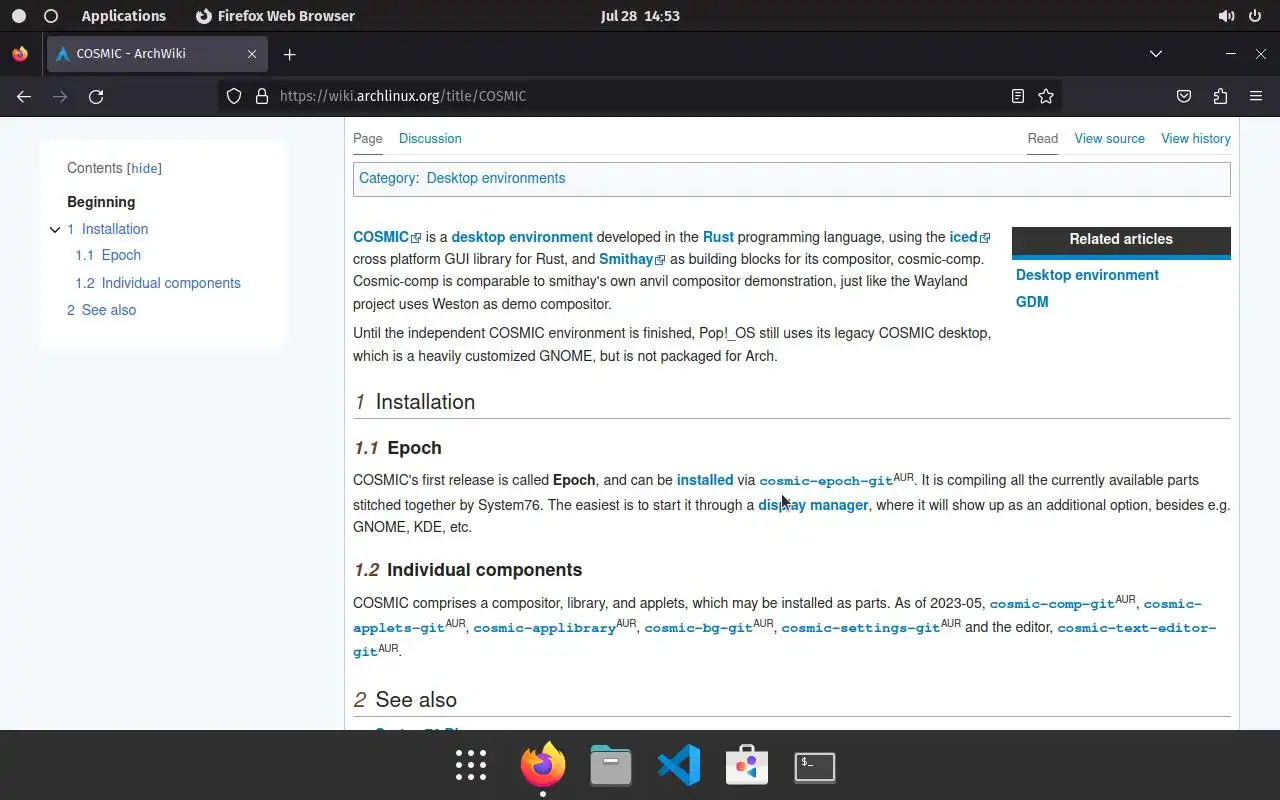The image size is (1280, 800).
Task: Open Desktop environment in Related articles
Action: click(x=1087, y=275)
